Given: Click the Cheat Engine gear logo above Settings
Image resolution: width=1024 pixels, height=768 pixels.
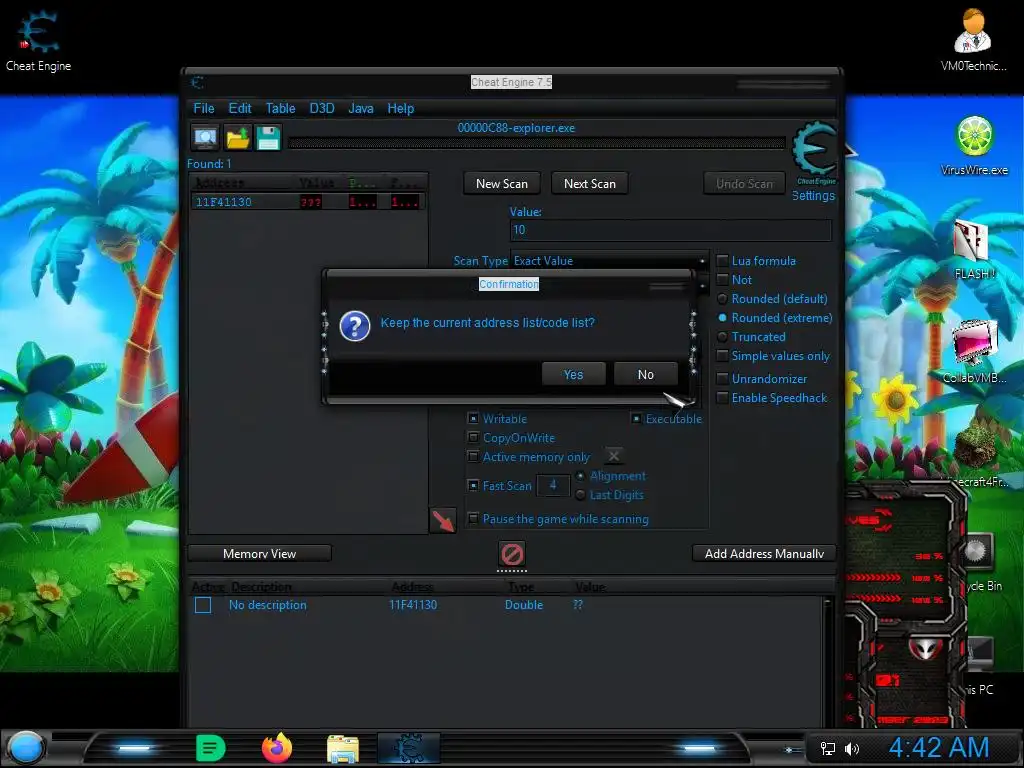Looking at the screenshot, I should tap(813, 151).
